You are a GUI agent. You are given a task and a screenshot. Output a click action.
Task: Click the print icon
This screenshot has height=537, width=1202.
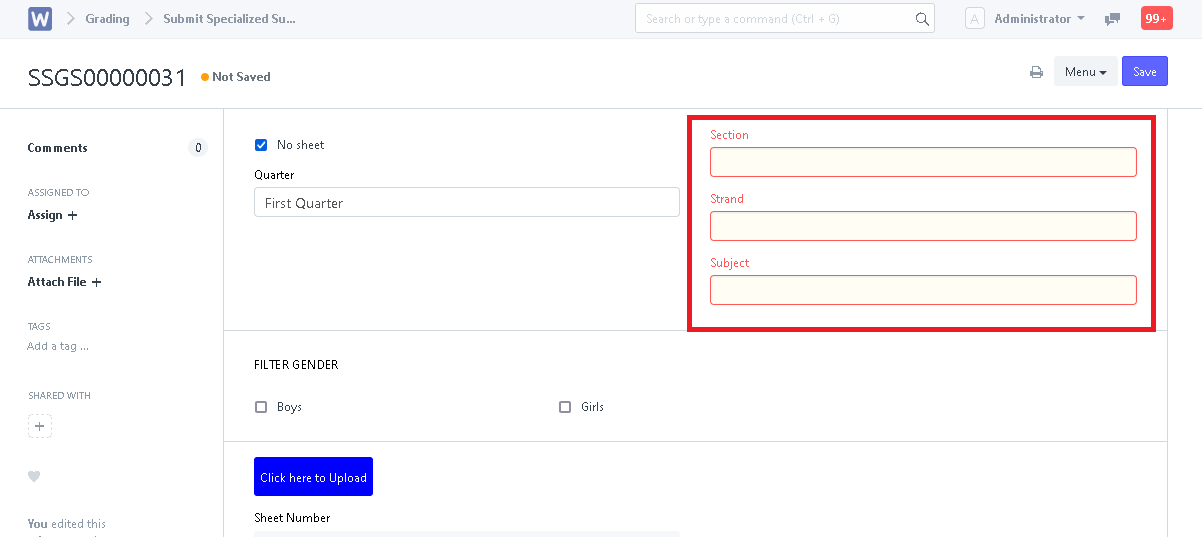1037,72
